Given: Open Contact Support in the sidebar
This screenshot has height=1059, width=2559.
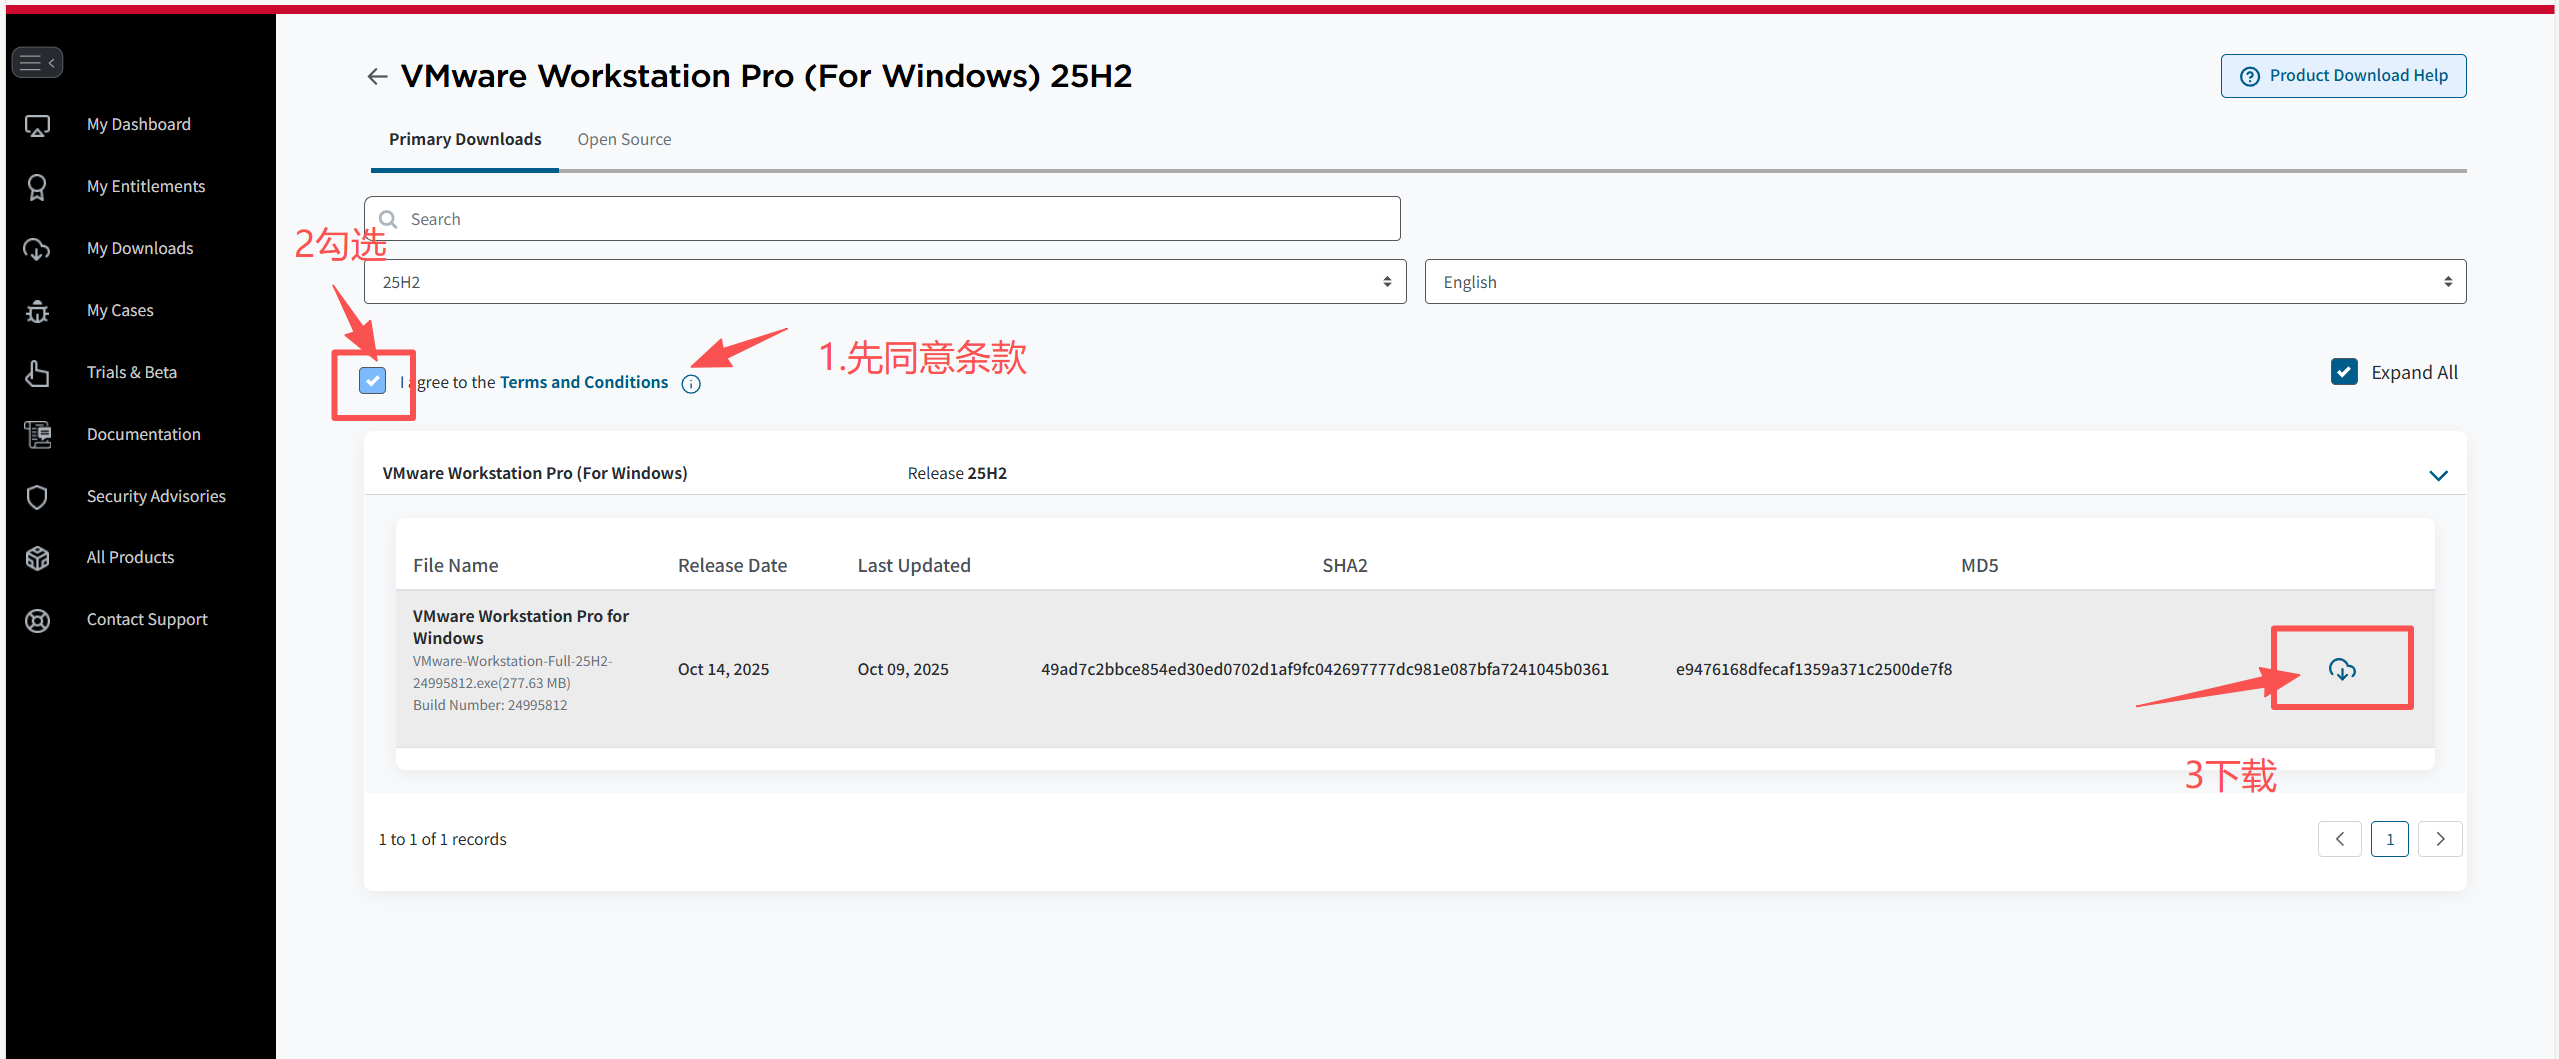Looking at the screenshot, I should (147, 619).
